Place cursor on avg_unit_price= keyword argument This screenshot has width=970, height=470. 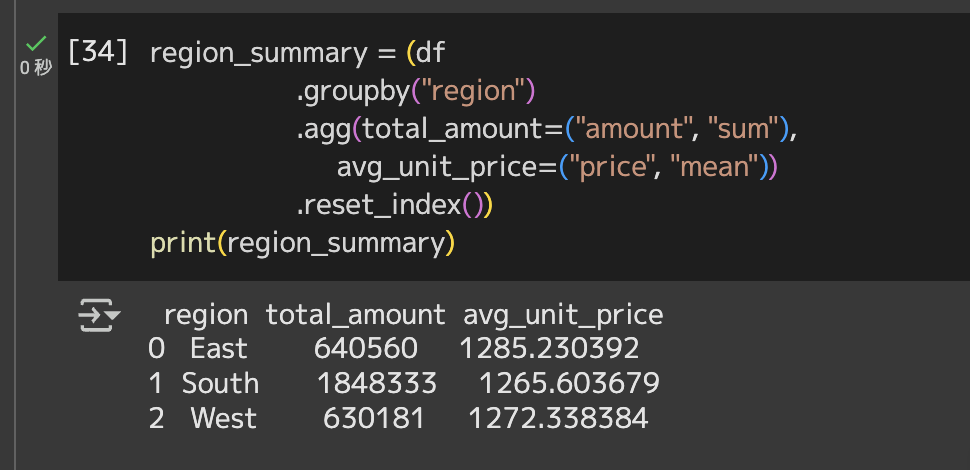tap(447, 168)
